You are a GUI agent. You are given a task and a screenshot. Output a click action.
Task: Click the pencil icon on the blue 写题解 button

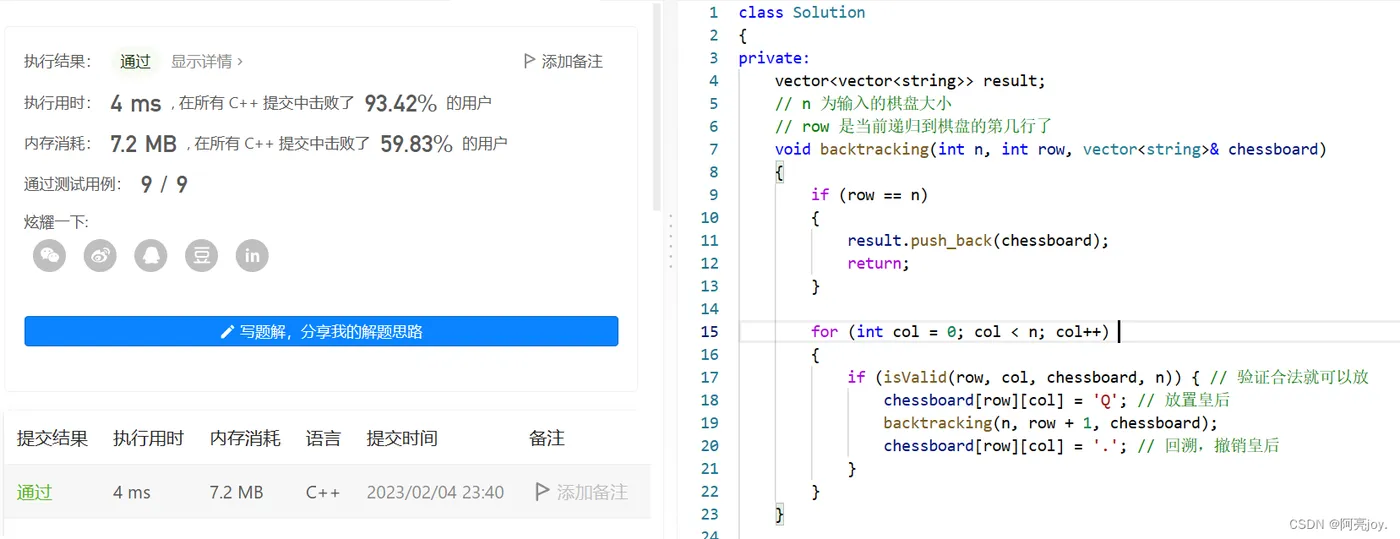(x=227, y=331)
